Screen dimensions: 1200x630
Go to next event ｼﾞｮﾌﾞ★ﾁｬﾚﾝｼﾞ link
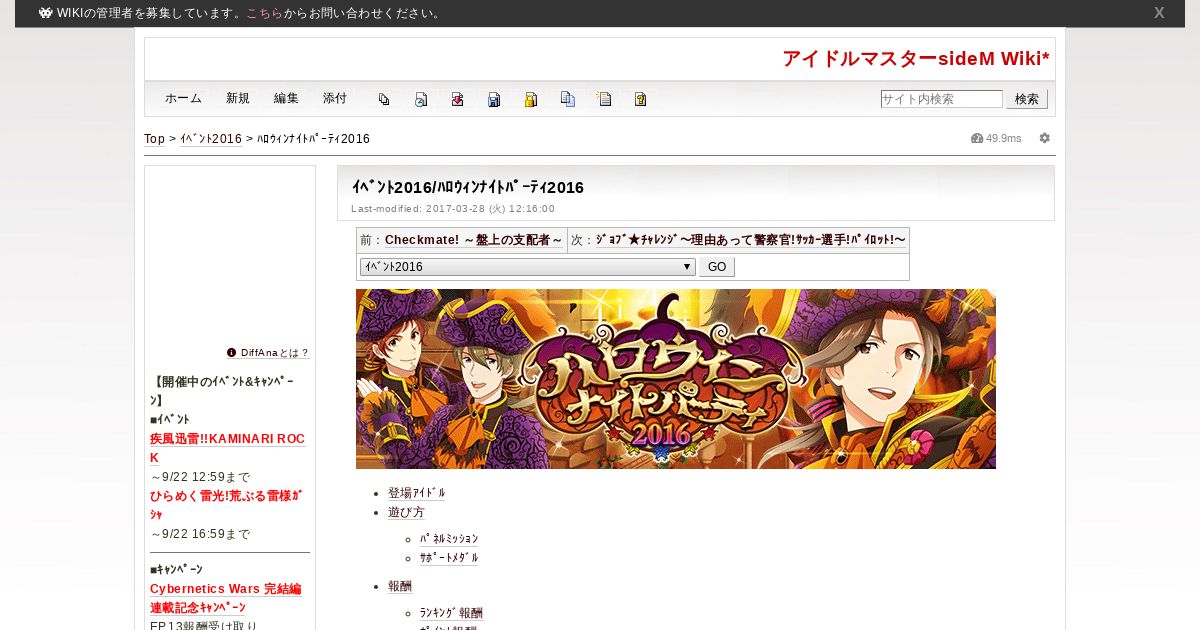(751, 240)
